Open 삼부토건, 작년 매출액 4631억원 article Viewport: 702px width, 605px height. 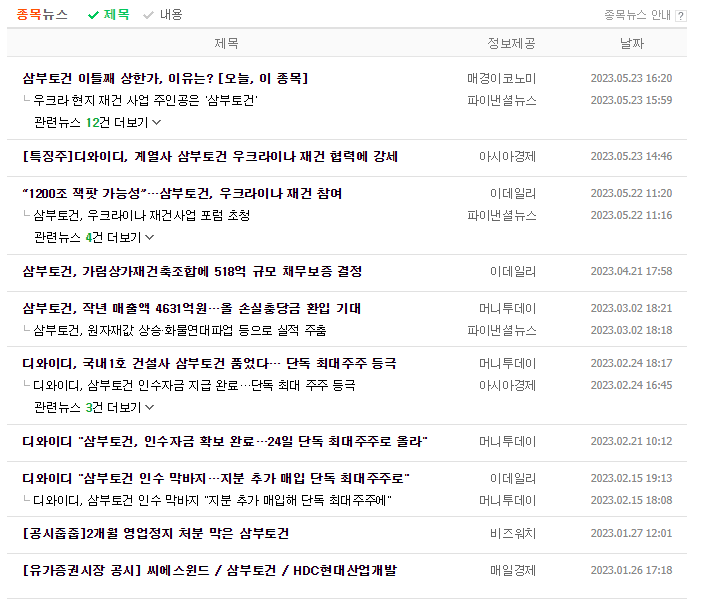[192, 309]
